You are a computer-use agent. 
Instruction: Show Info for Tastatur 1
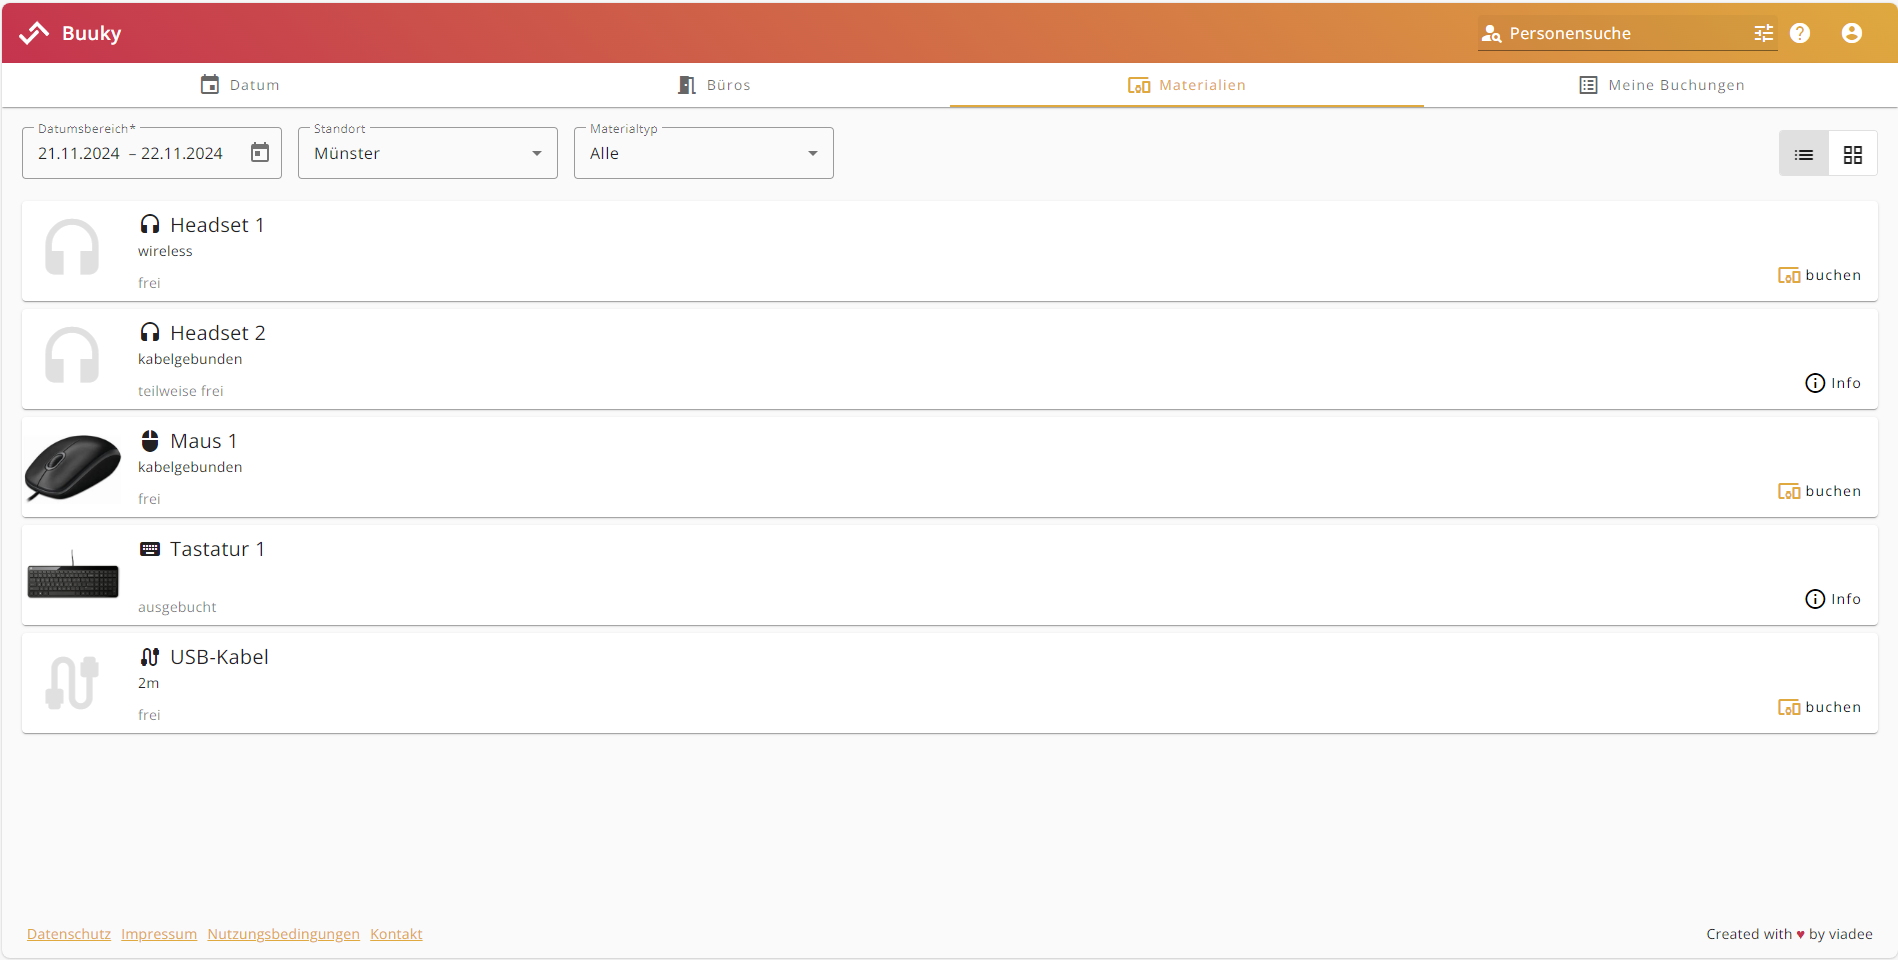click(x=1832, y=599)
